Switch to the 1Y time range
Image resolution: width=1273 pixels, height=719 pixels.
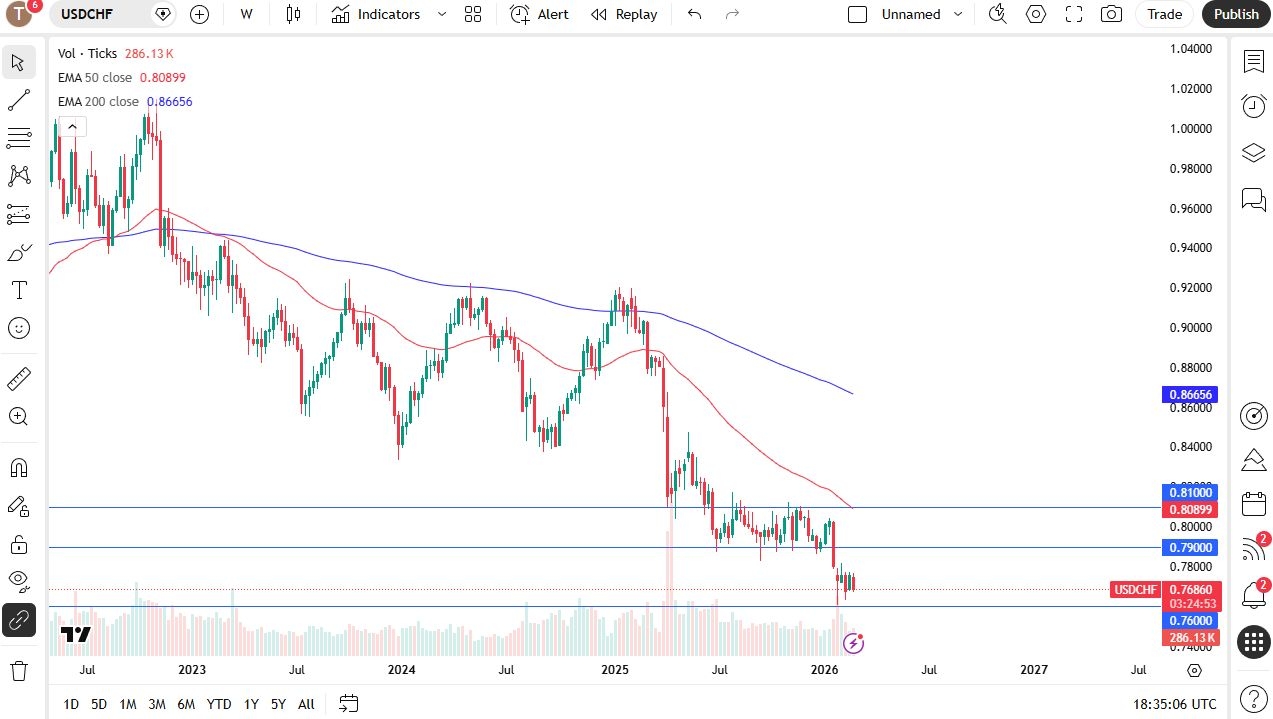(x=251, y=704)
